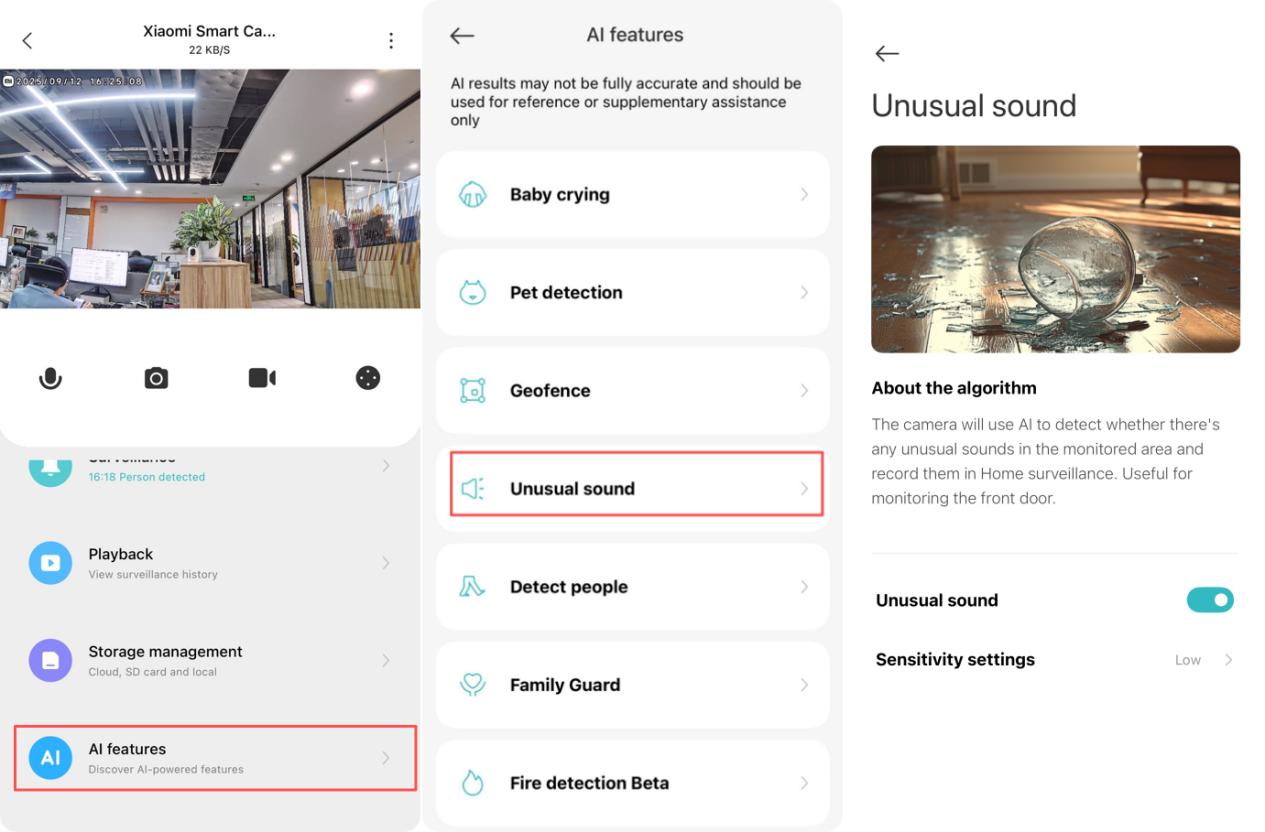Open the Geofence feature
This screenshot has width=1265, height=832.
coord(633,391)
